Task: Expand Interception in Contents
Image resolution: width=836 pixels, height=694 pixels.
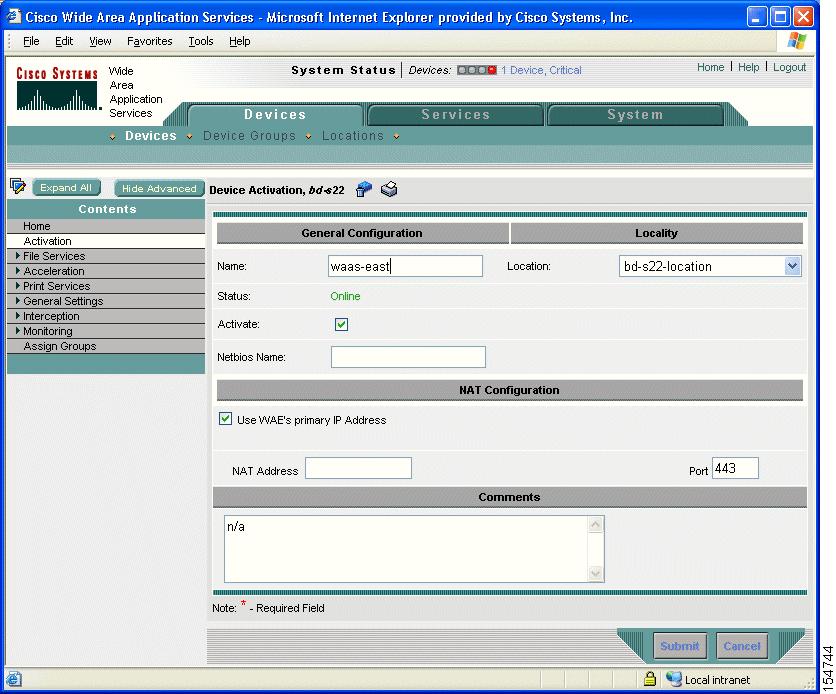Action: [x=18, y=316]
